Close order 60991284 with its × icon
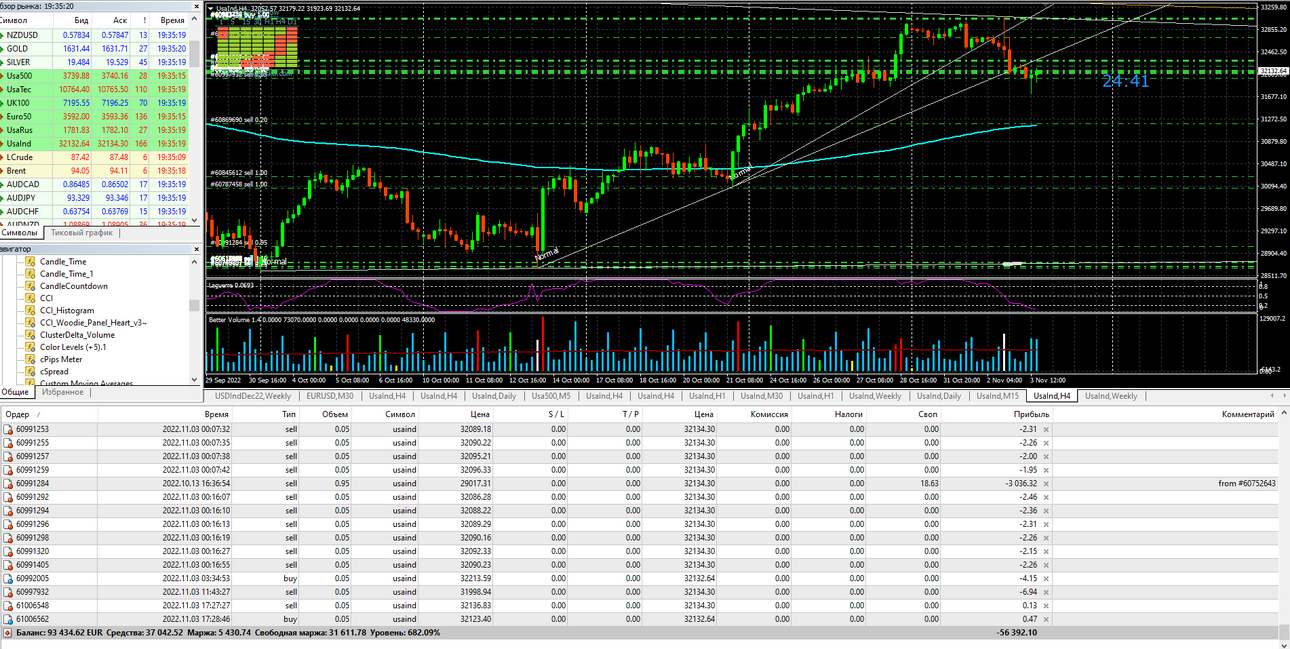The height and width of the screenshot is (649, 1290). 1046,483
